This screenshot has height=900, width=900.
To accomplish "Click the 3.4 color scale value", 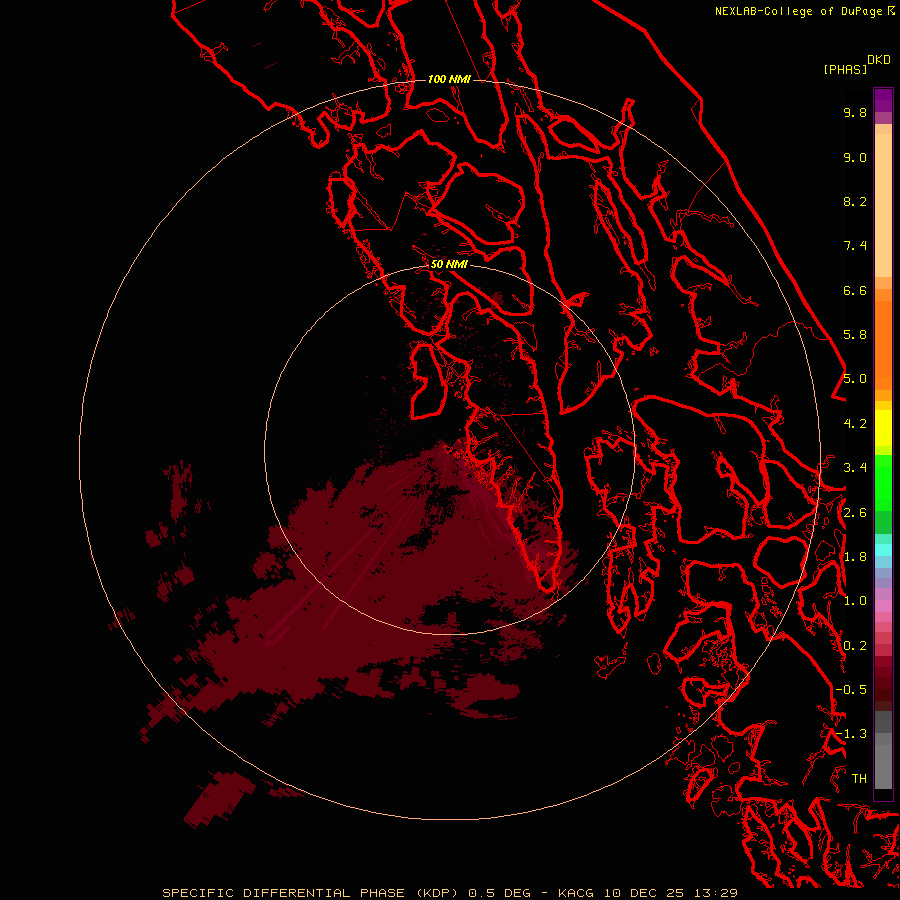I will (855, 468).
